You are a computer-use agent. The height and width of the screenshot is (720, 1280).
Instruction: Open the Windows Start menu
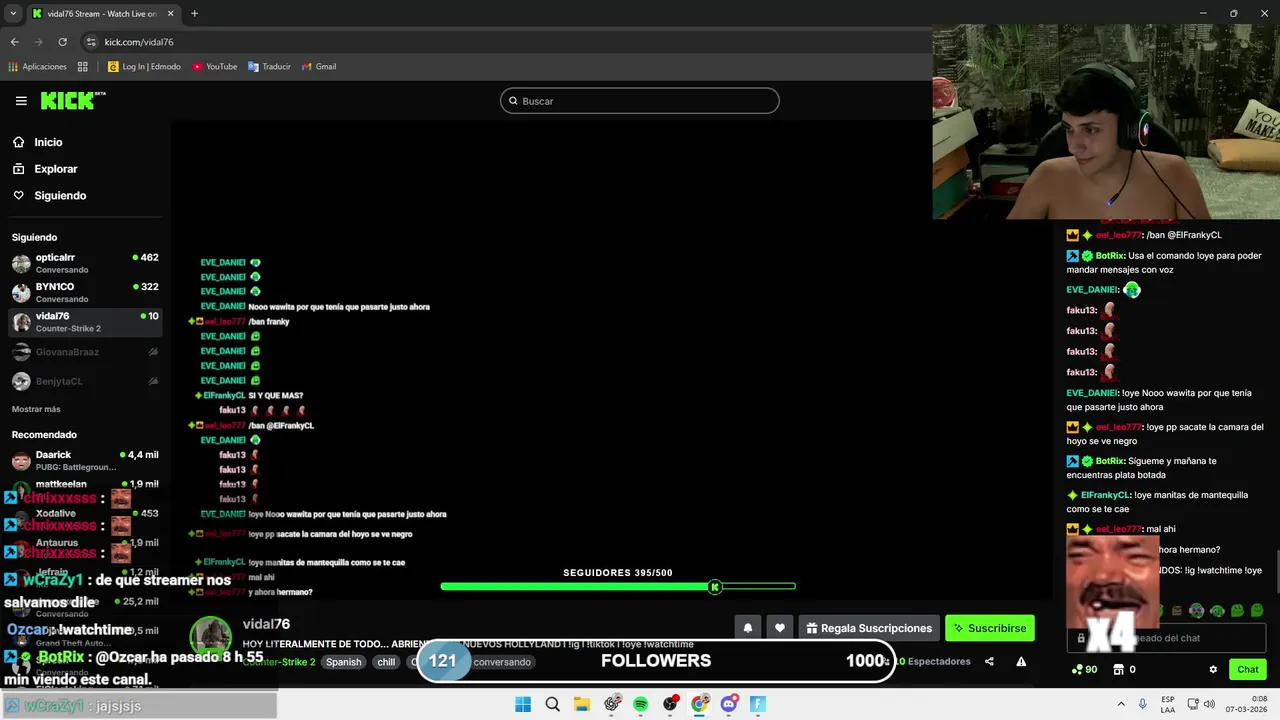[x=523, y=704]
